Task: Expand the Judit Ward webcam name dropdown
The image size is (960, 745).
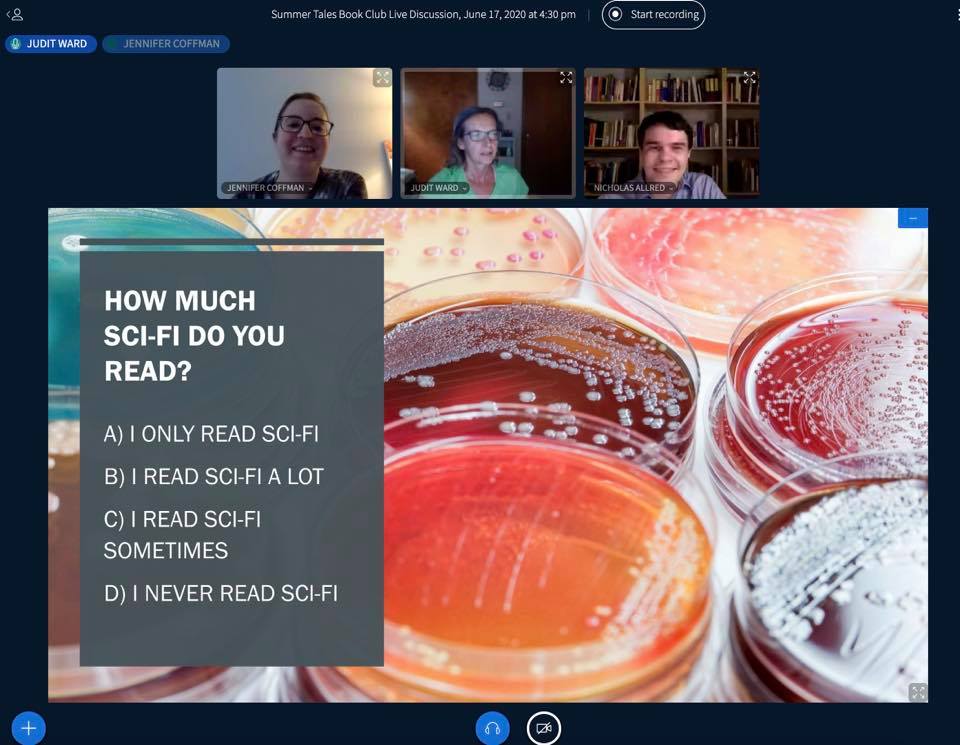Action: tap(438, 187)
